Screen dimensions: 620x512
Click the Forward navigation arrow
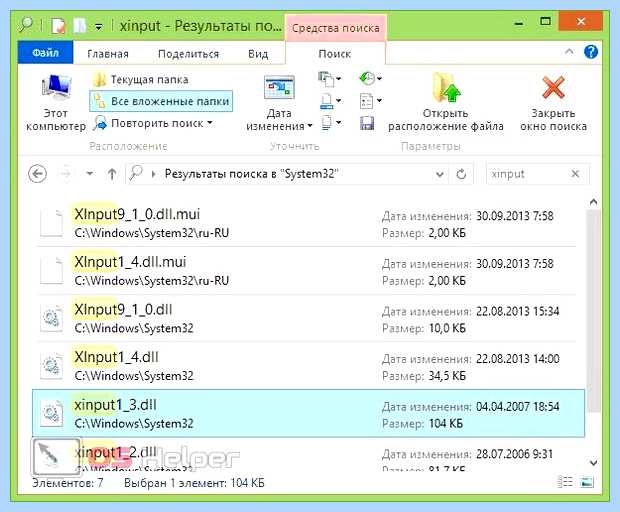pos(66,174)
